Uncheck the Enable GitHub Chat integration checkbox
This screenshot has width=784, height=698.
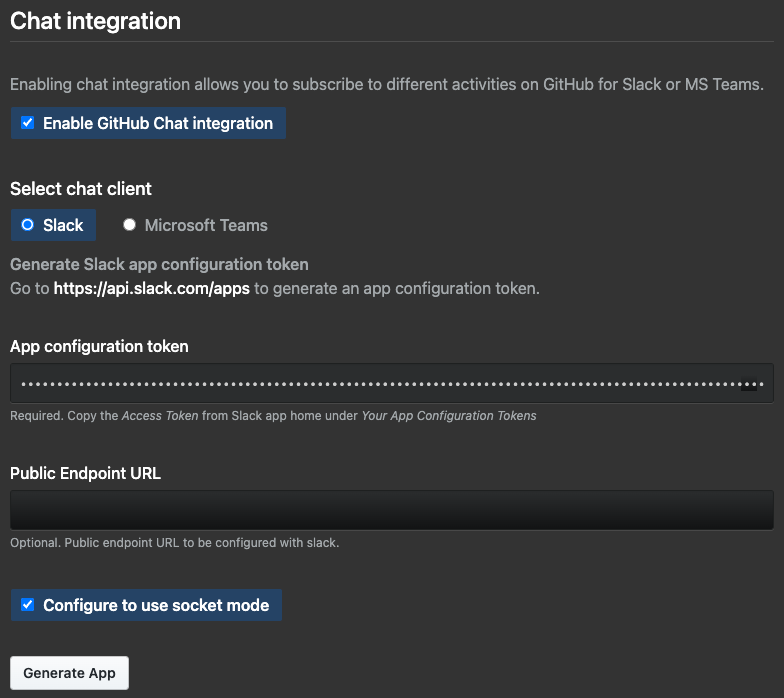28,123
